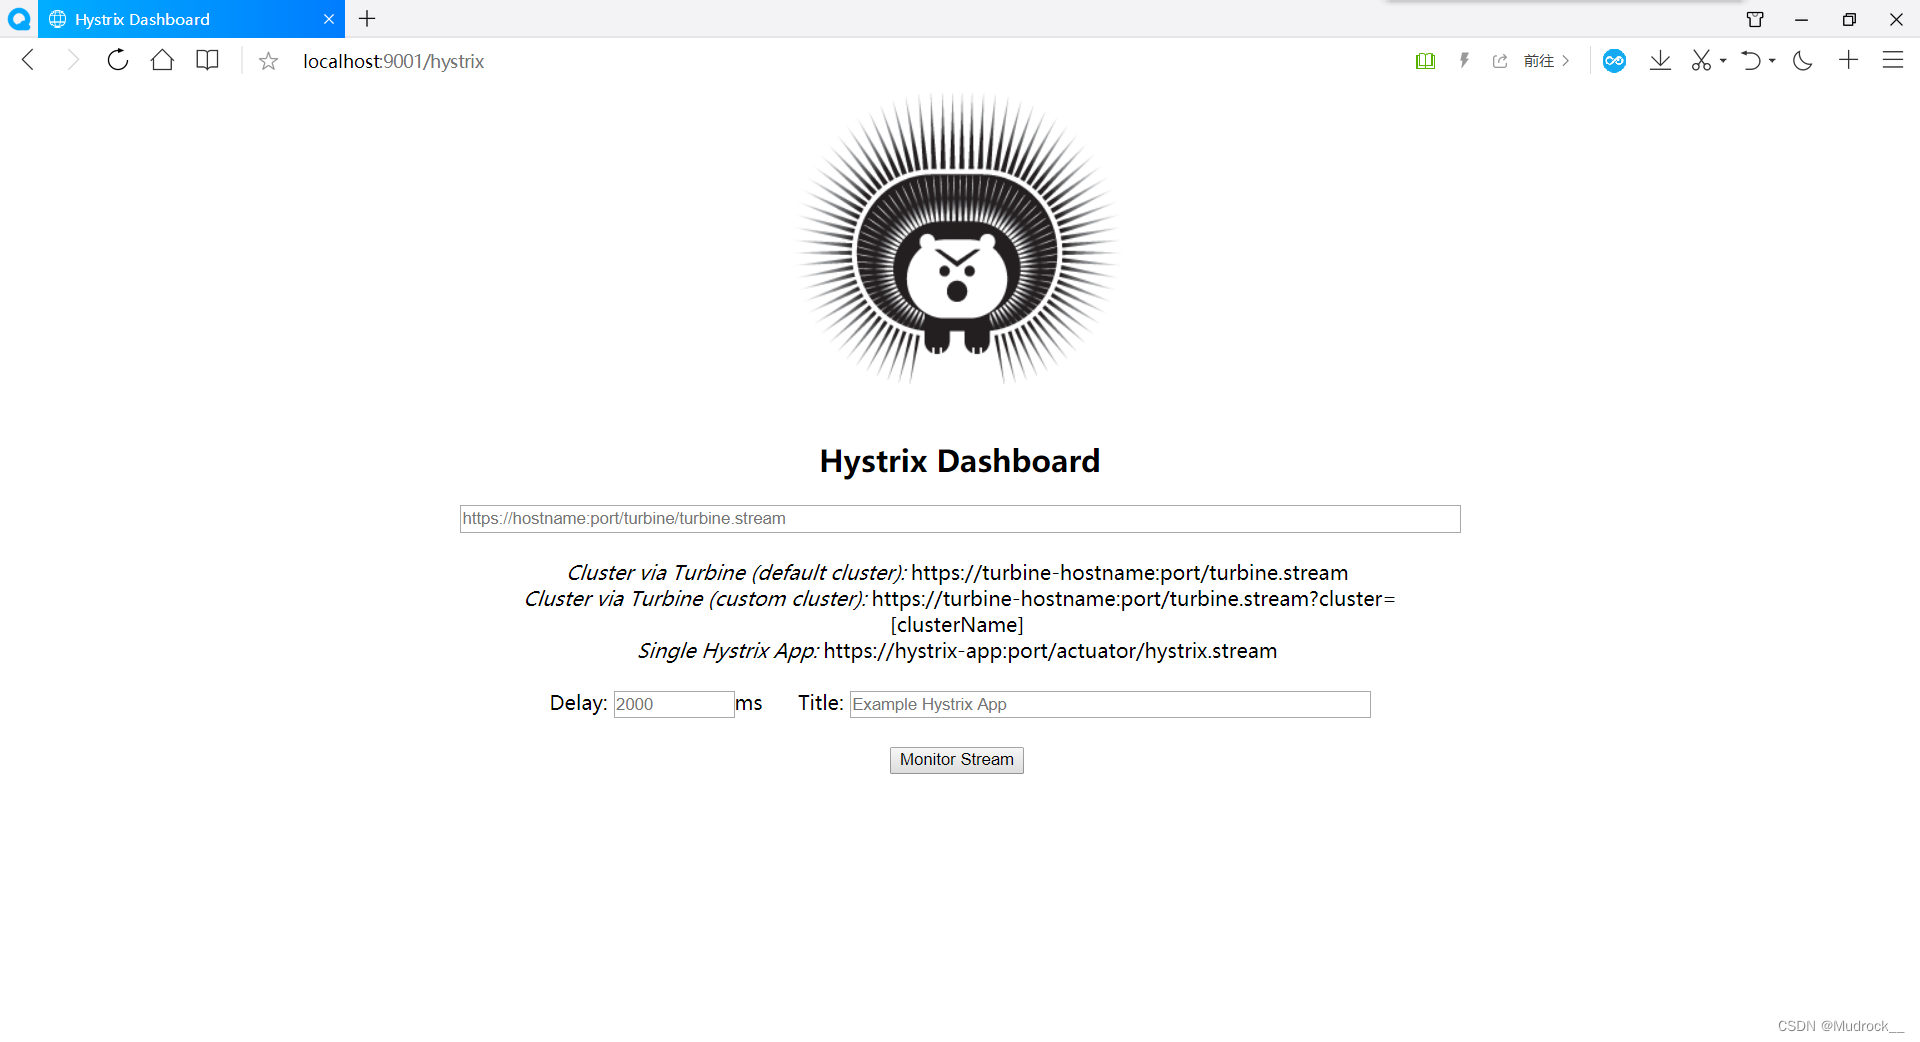Open the hamburger browser menu
This screenshot has width=1920, height=1042.
(1894, 61)
